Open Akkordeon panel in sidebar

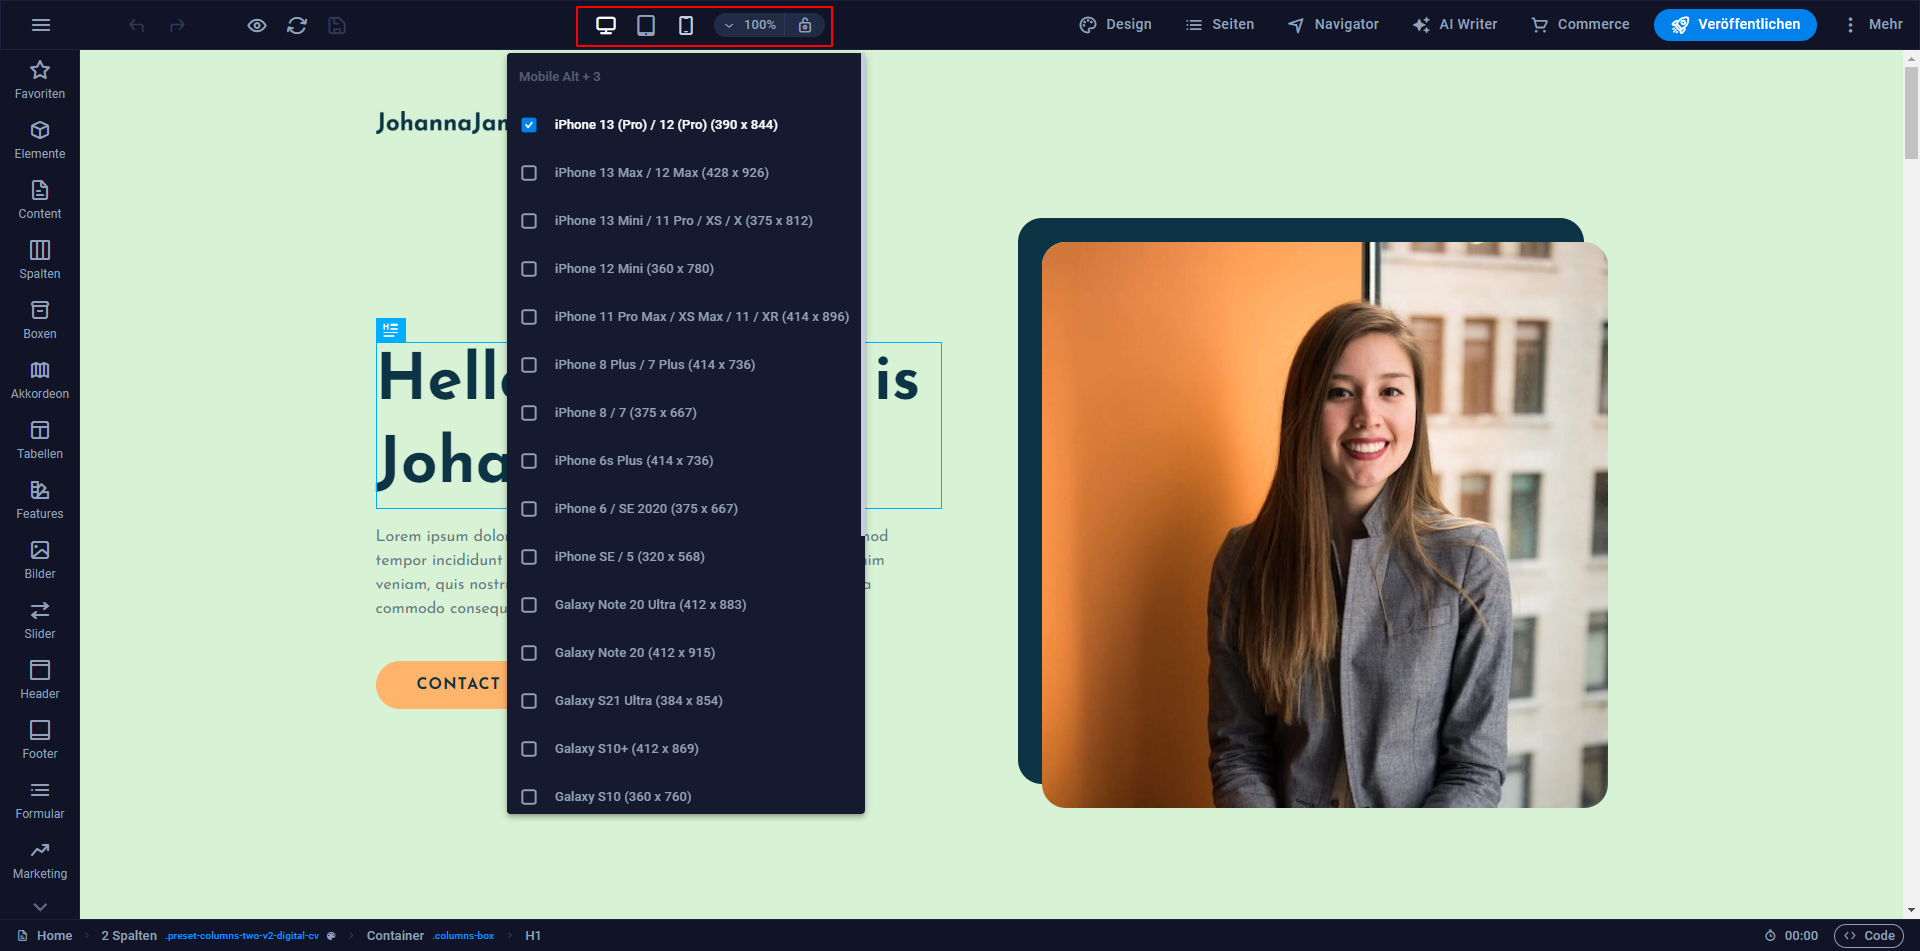[40, 380]
